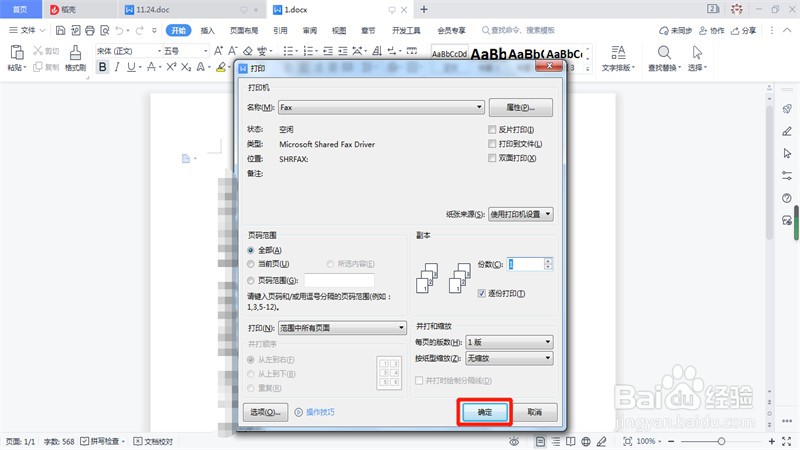Click the Select (选择) cursor tool
The image size is (800, 450).
pyautogui.click(x=697, y=53)
